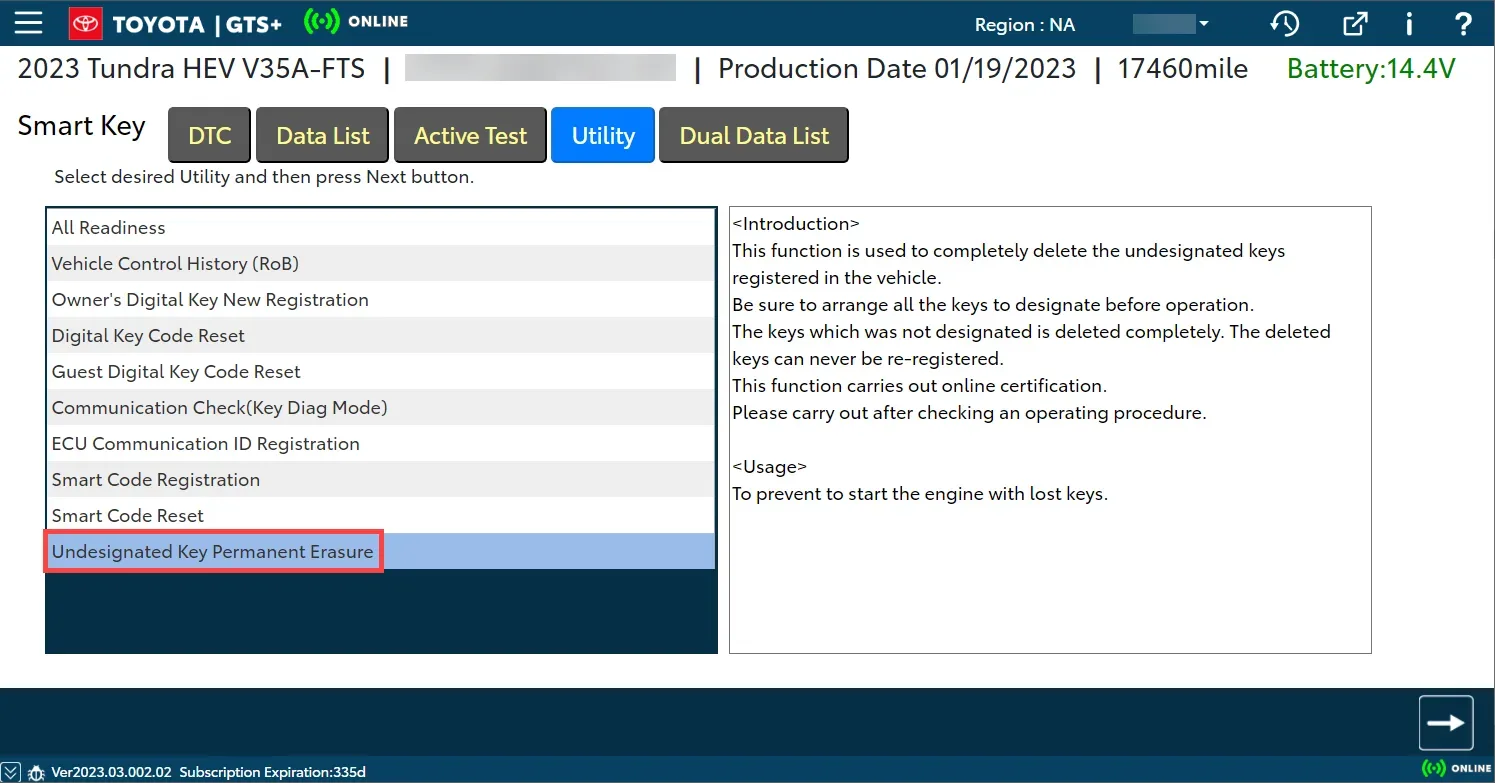Open the Dual Data List tab

[754, 135]
